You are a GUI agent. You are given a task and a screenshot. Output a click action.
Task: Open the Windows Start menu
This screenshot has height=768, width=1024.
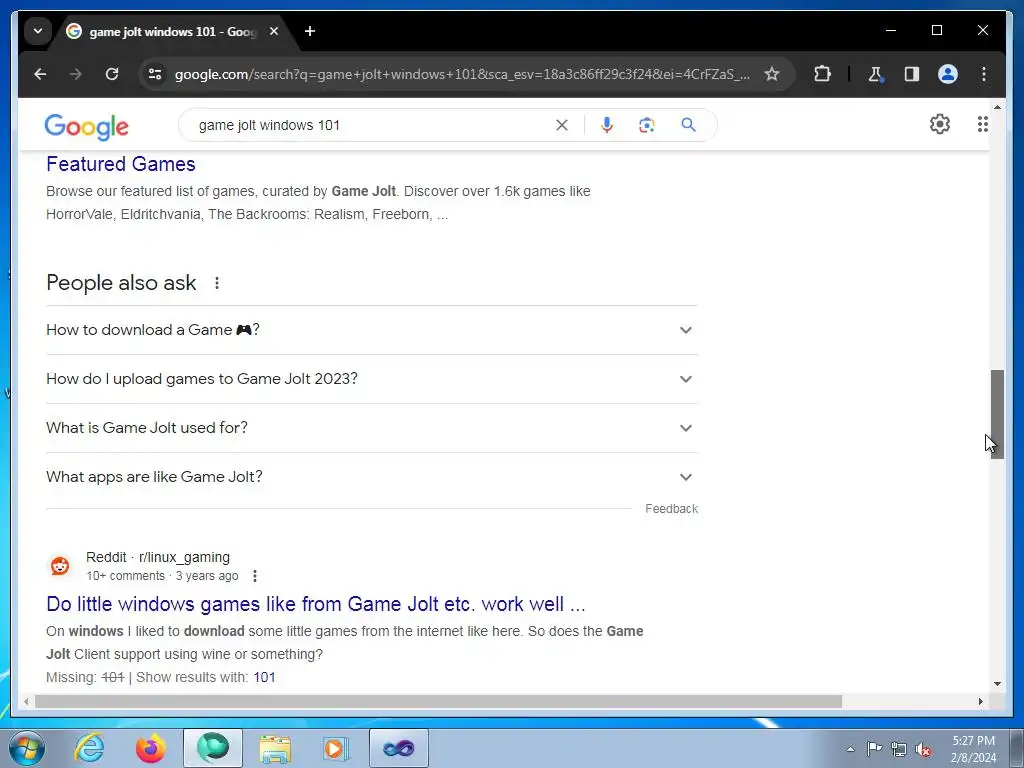pos(27,748)
